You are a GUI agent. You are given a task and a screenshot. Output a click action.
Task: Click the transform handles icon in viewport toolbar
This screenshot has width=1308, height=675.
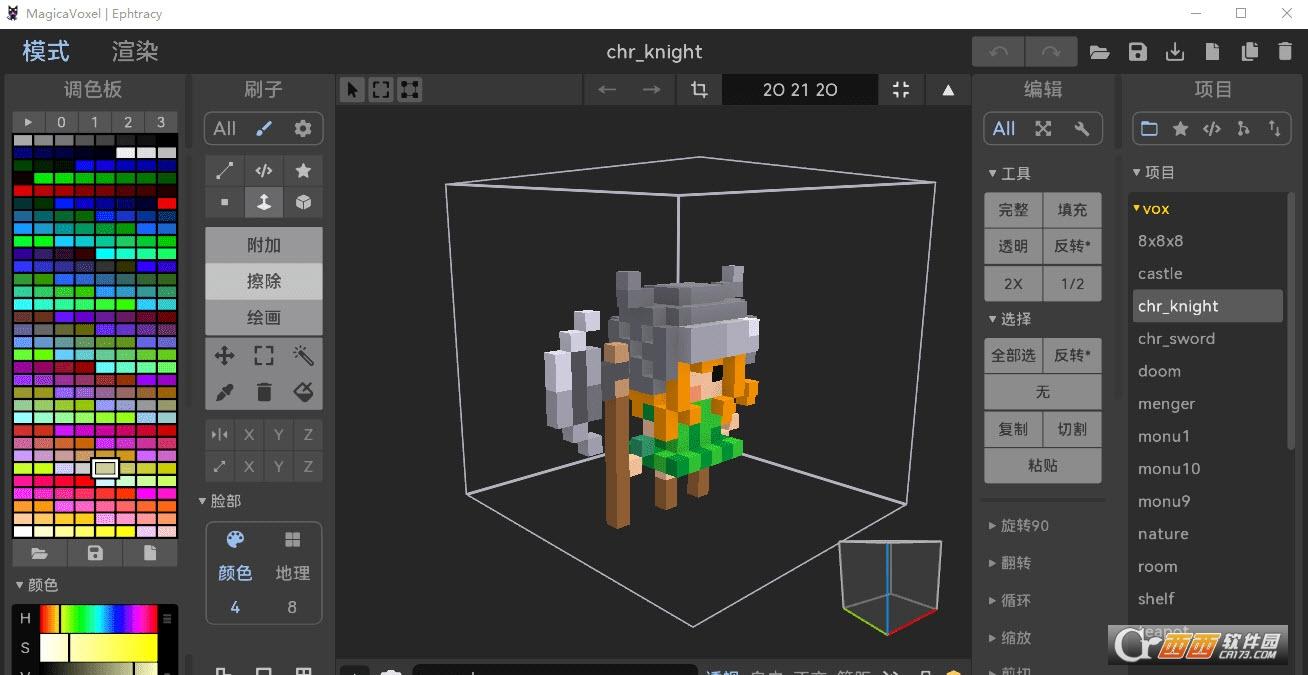click(x=410, y=90)
